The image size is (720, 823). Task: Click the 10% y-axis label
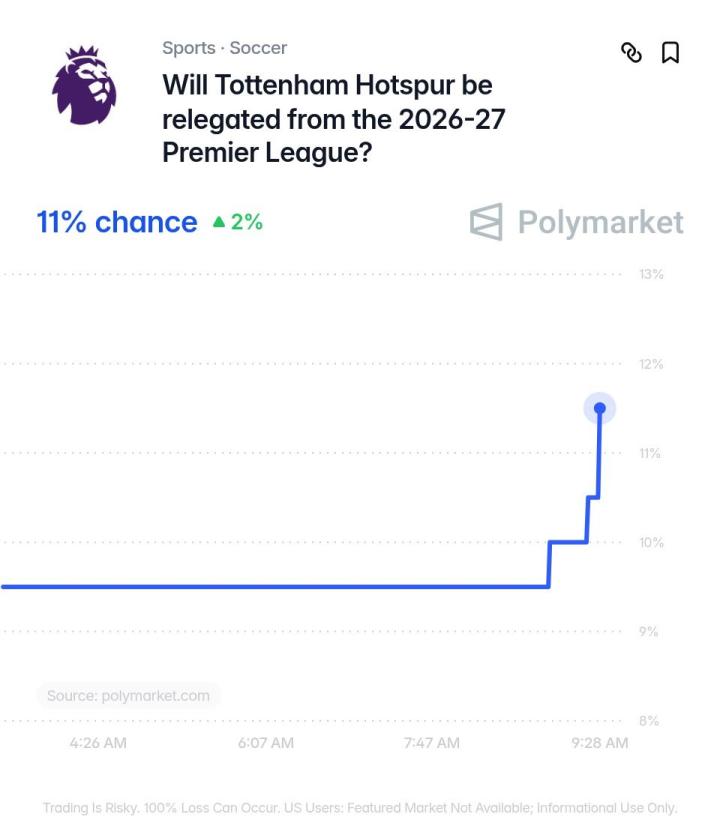pos(651,542)
